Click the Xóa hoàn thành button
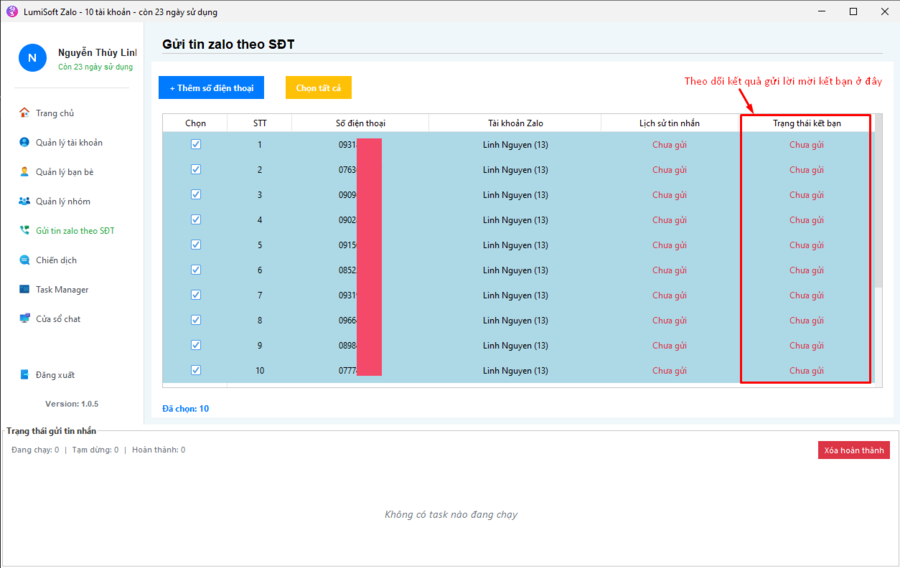Image resolution: width=900 pixels, height=568 pixels. [x=853, y=451]
